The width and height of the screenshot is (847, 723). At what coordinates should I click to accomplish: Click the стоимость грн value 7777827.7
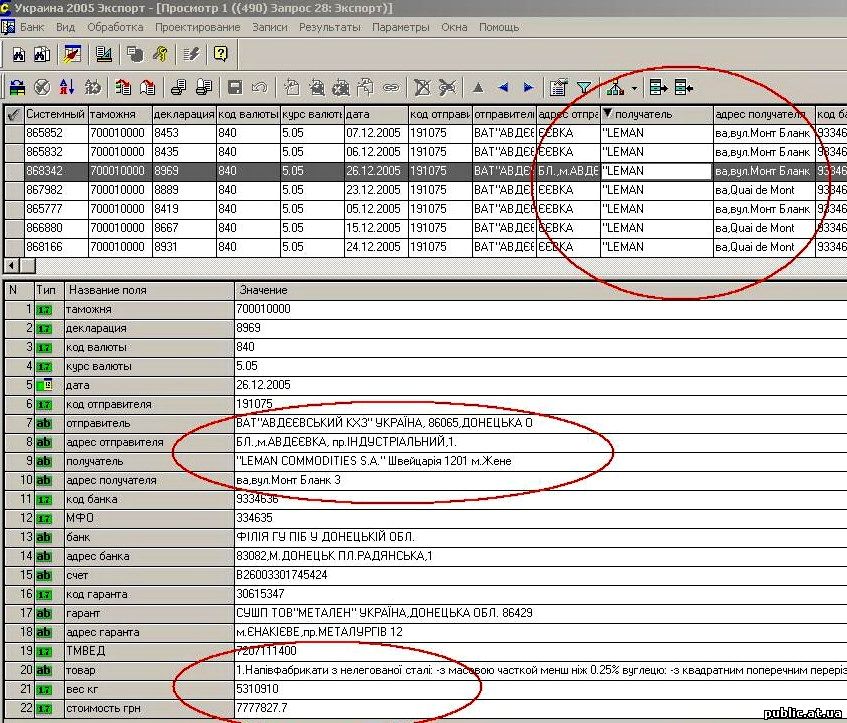point(540,708)
